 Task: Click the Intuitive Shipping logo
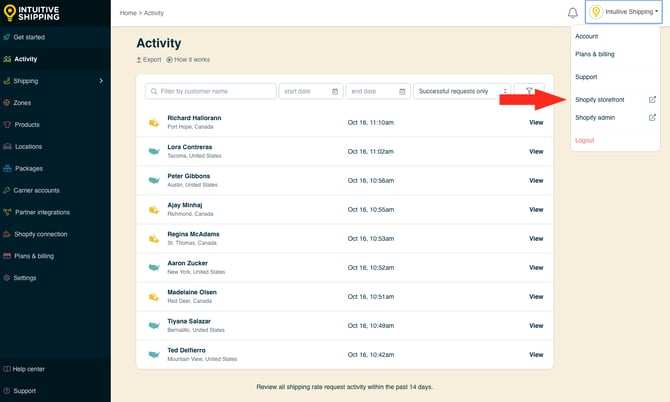click(x=32, y=13)
